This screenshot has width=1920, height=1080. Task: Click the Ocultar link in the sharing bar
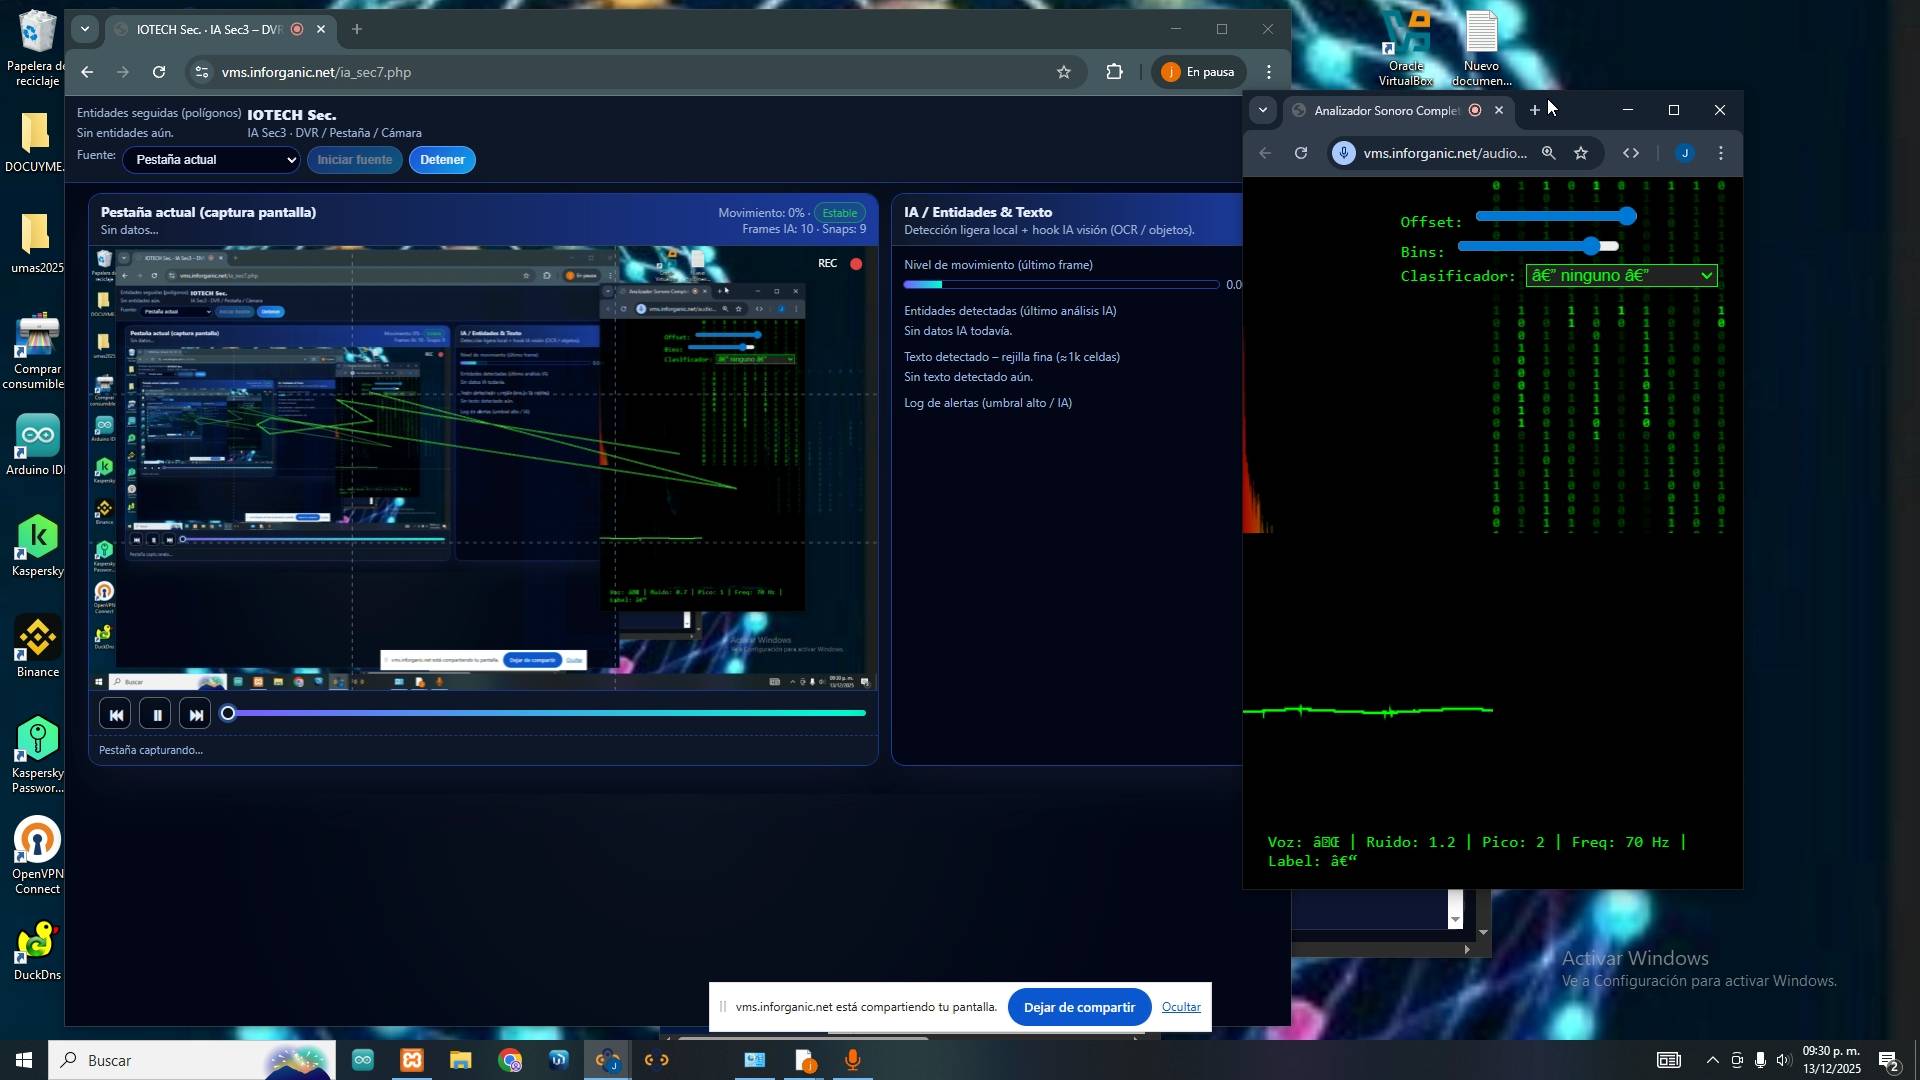click(x=1180, y=1008)
